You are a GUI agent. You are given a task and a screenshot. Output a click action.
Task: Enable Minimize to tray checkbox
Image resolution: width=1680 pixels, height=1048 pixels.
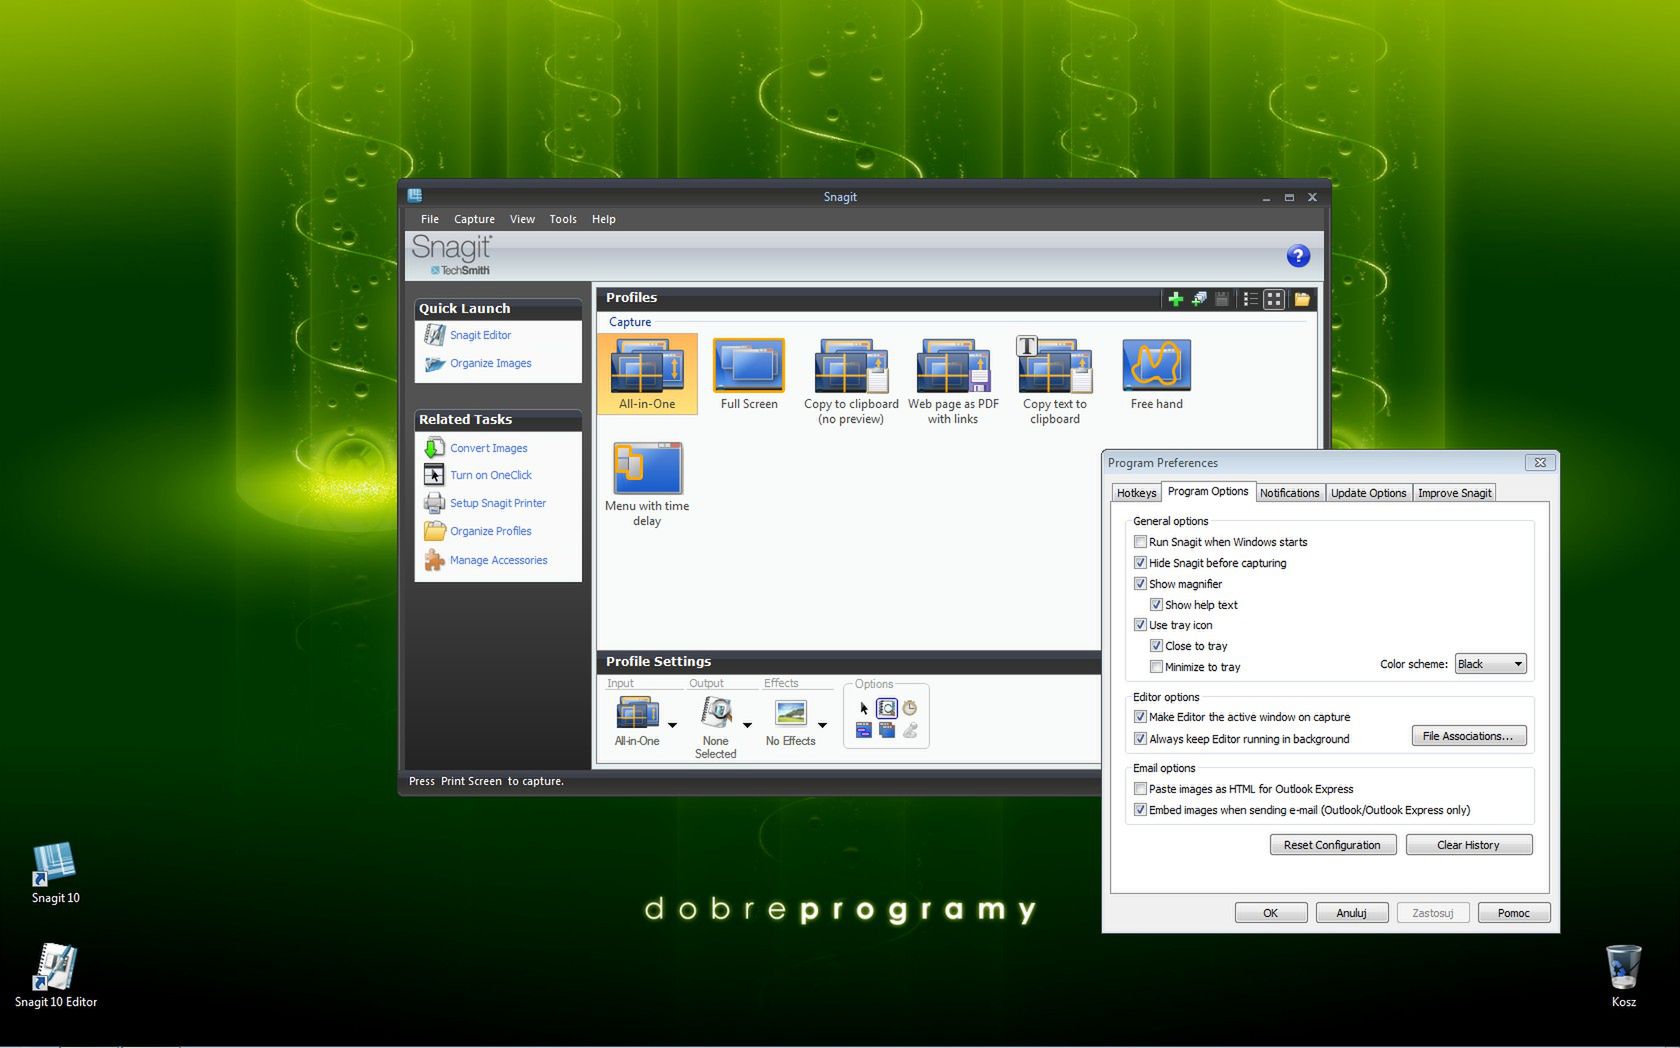click(x=1156, y=667)
